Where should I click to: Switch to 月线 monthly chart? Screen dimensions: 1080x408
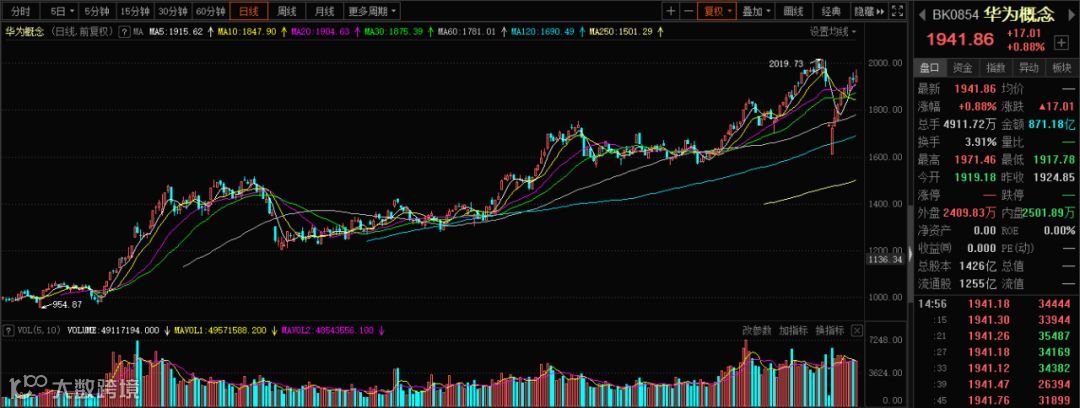point(324,11)
